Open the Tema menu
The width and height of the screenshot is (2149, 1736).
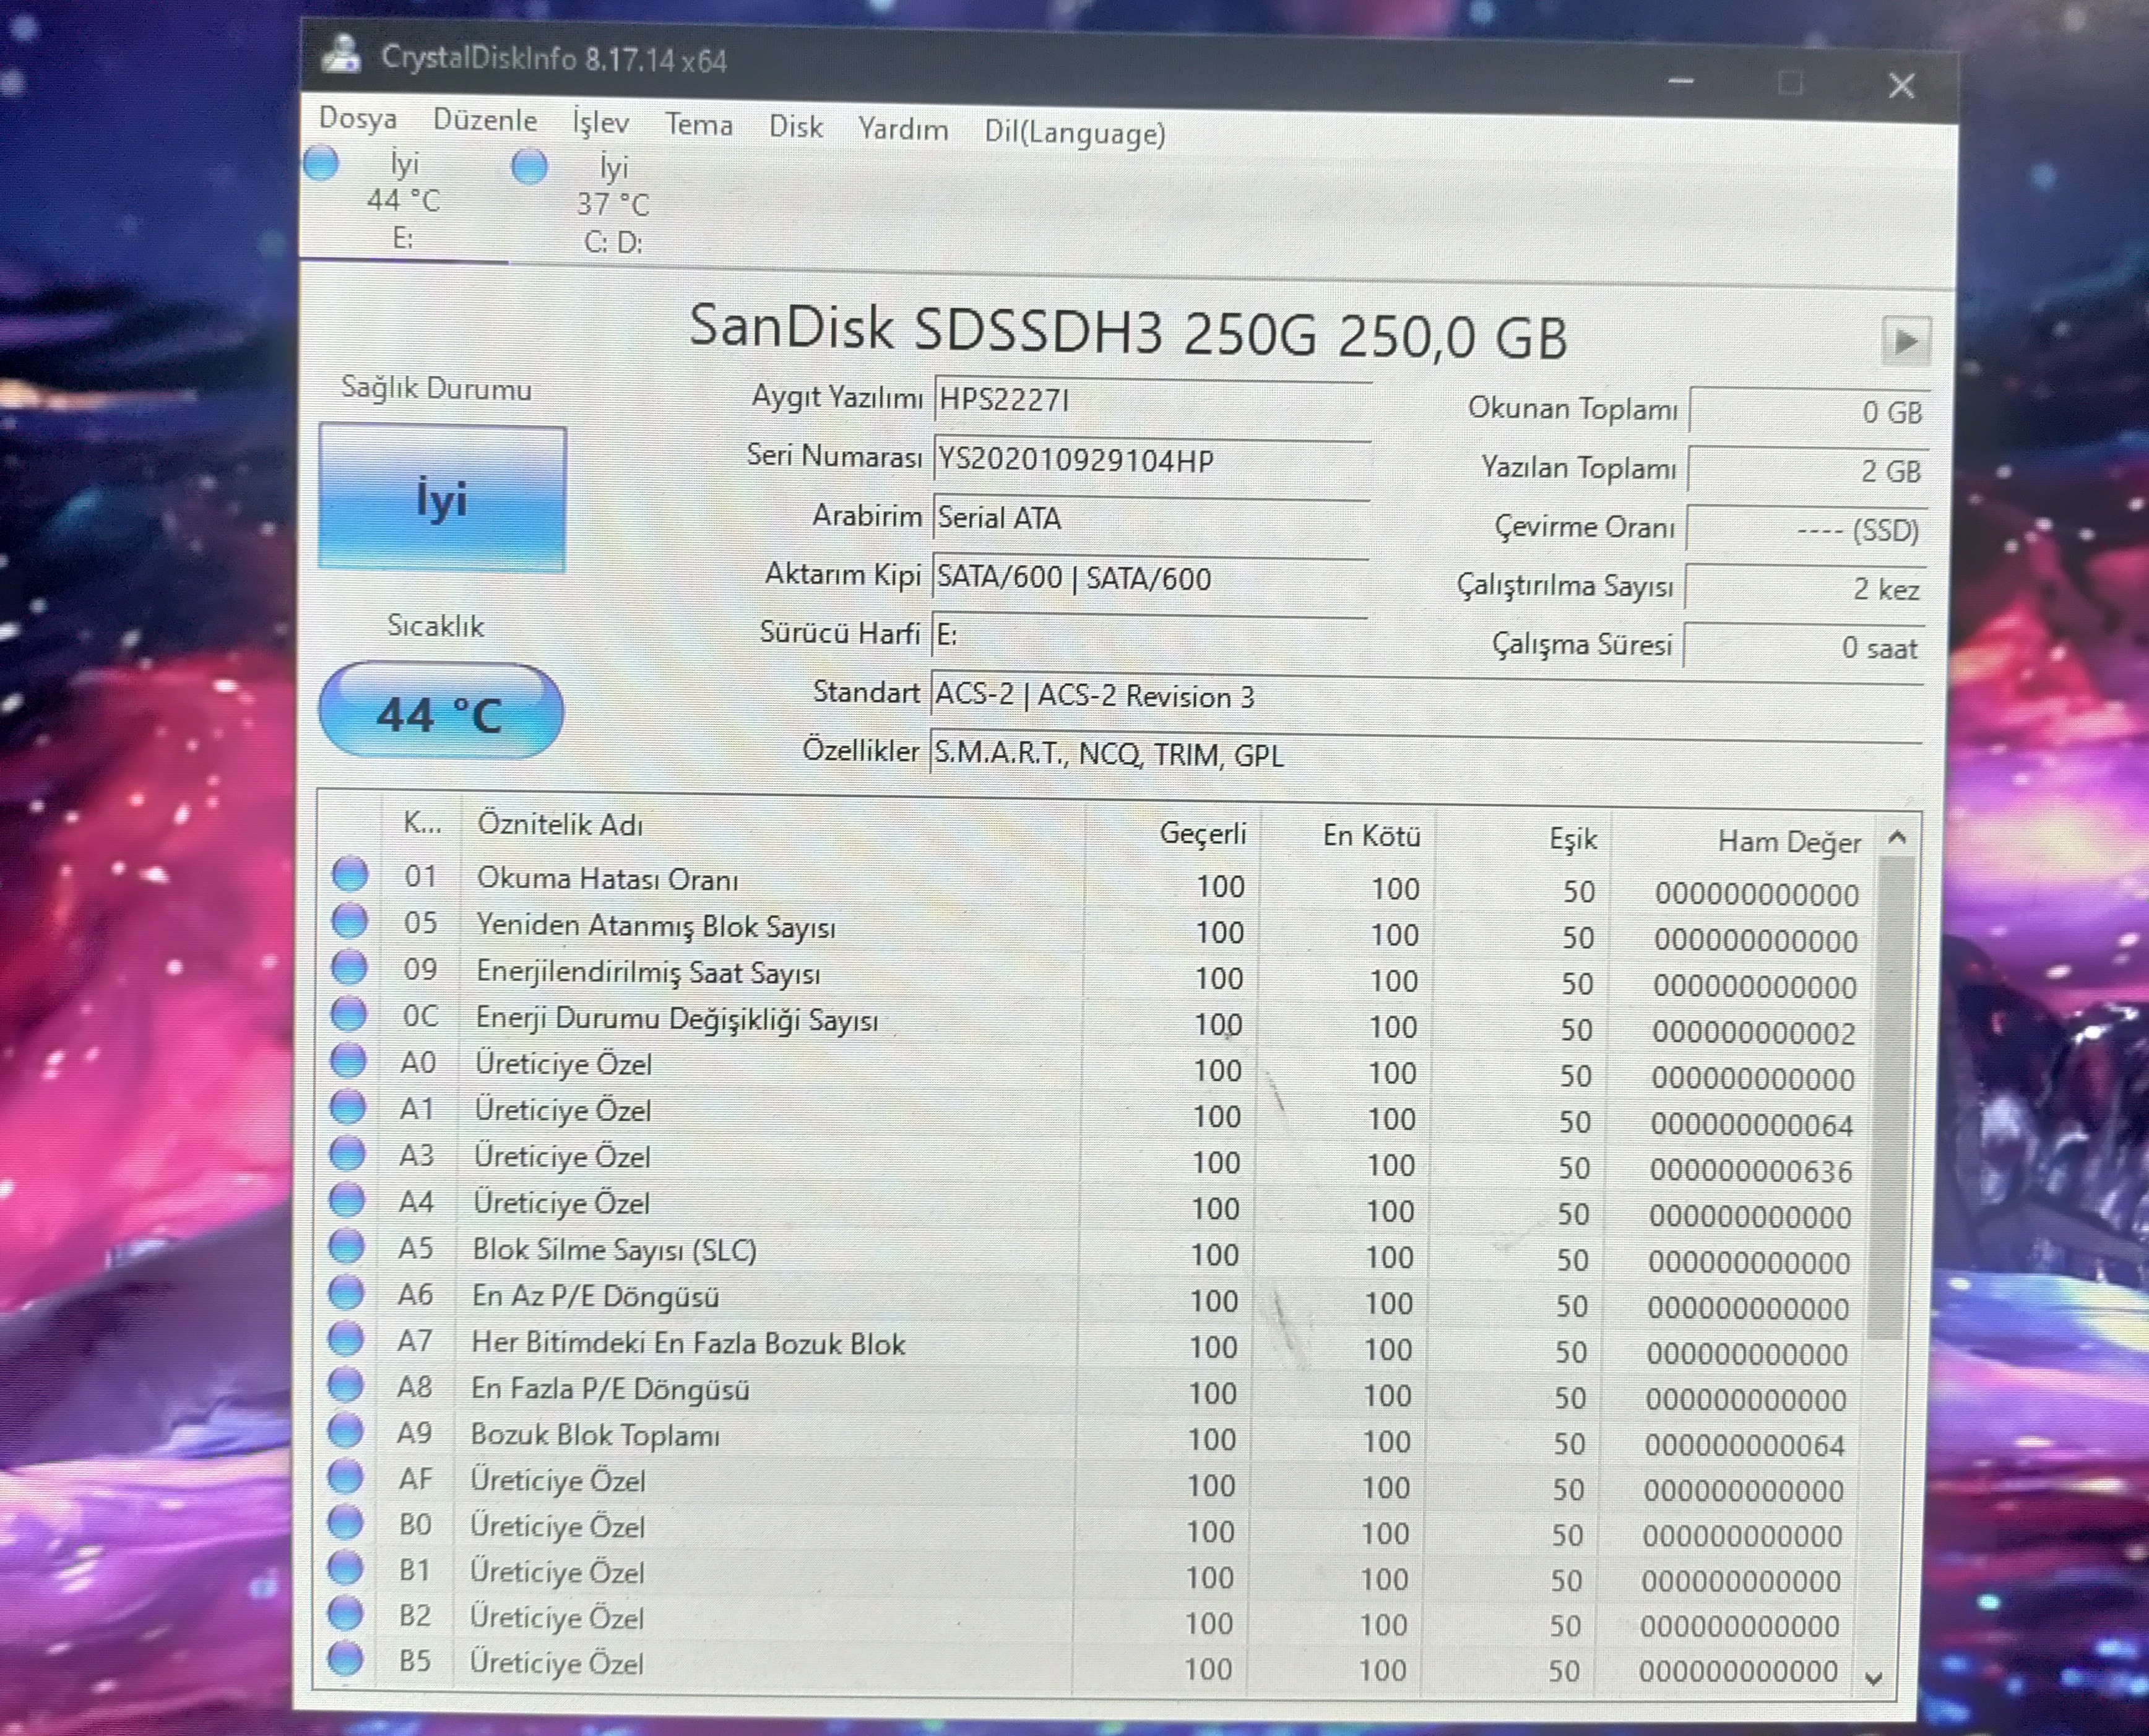(x=698, y=125)
